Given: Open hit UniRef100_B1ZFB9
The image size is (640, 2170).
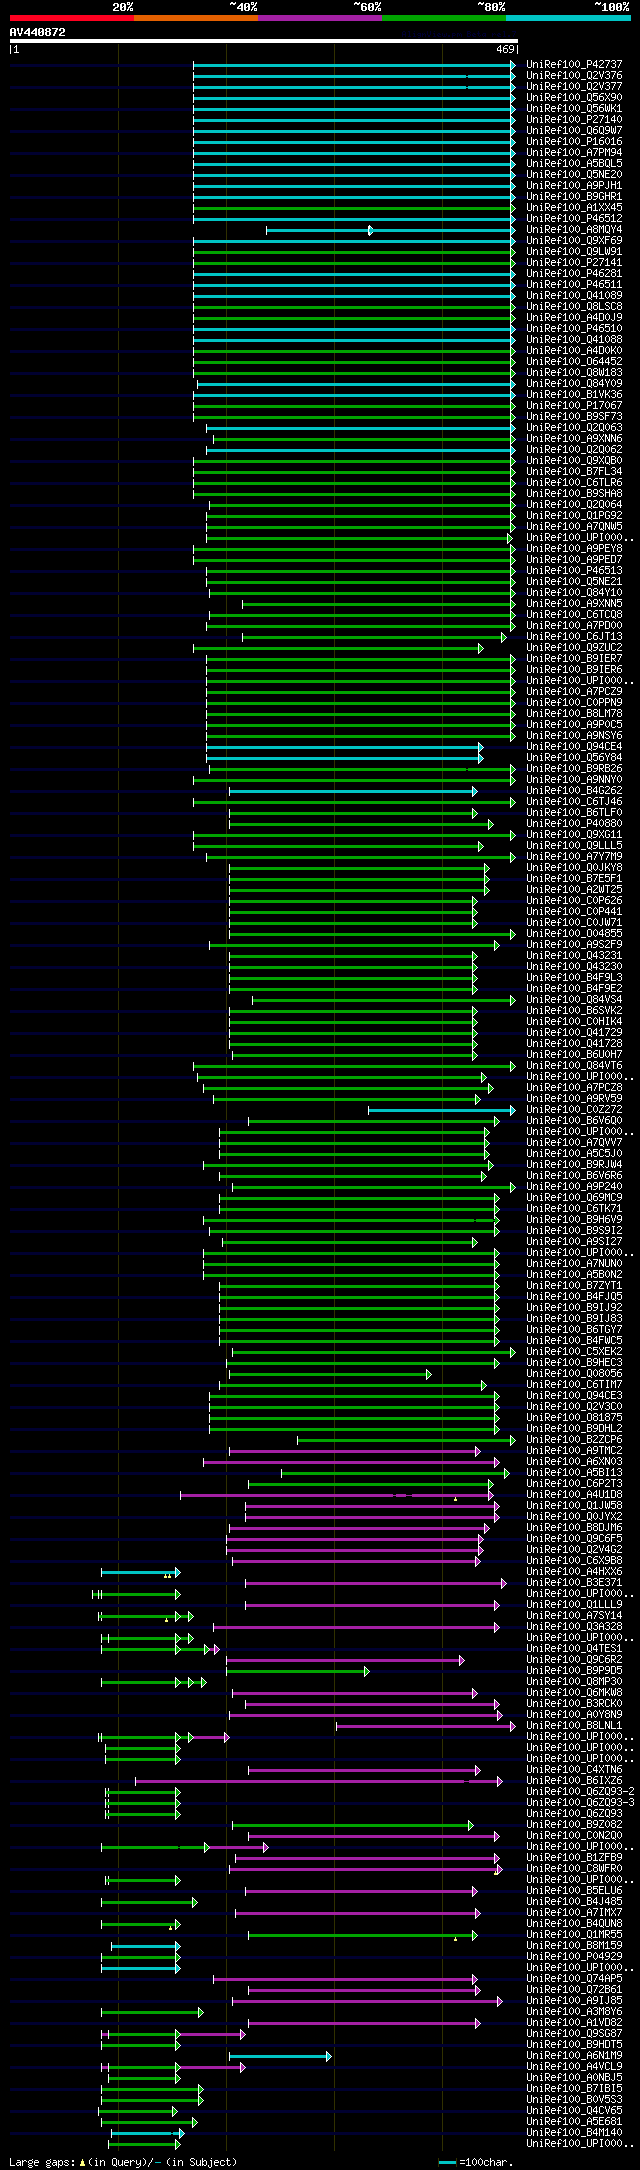Looking at the screenshot, I should (574, 1857).
